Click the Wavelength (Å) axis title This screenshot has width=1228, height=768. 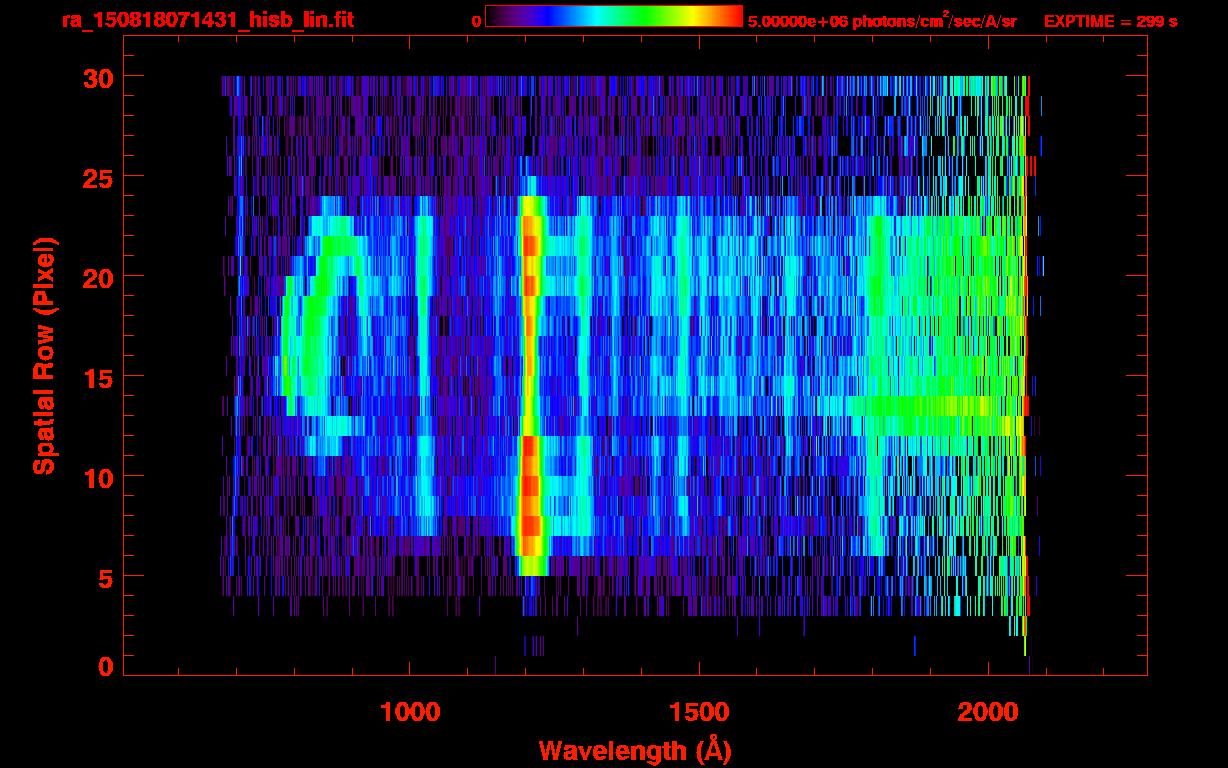(x=633, y=750)
